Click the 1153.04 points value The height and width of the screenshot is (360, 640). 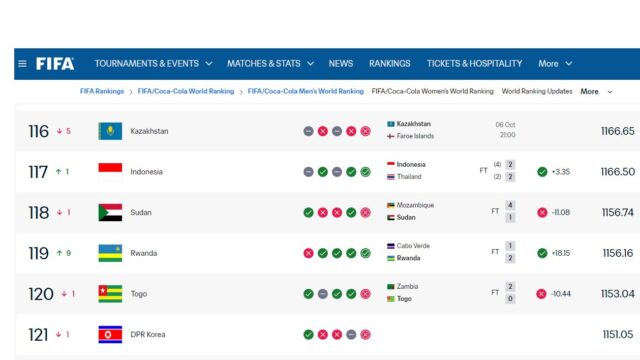click(x=618, y=294)
